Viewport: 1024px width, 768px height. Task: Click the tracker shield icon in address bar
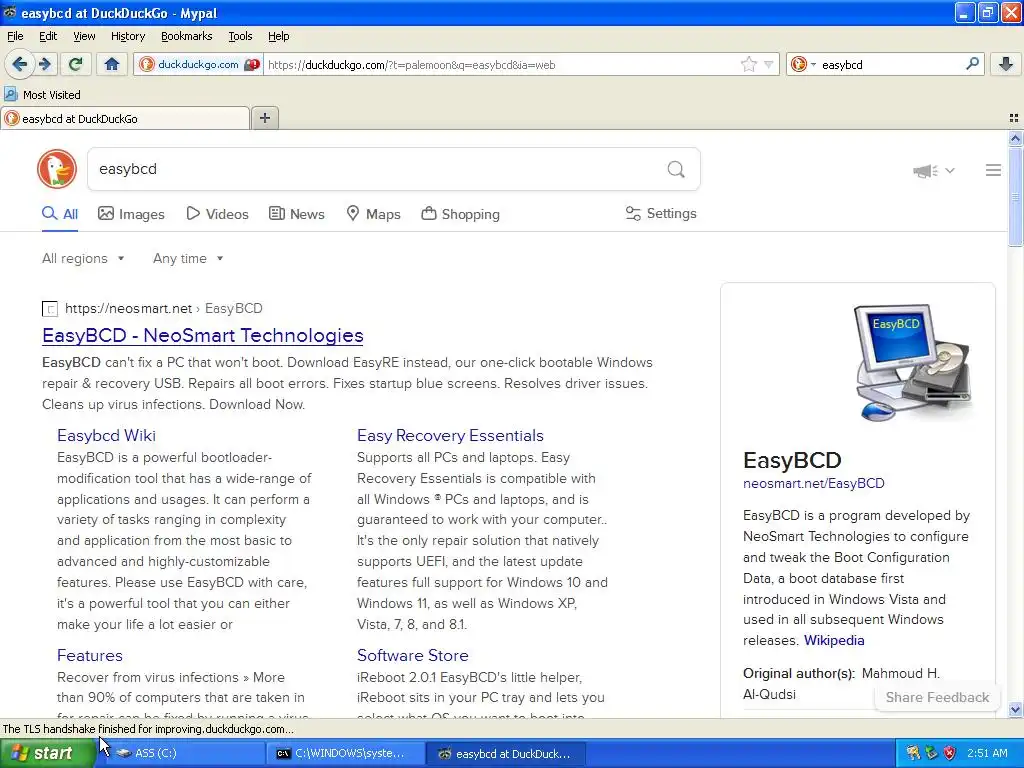pos(252,64)
